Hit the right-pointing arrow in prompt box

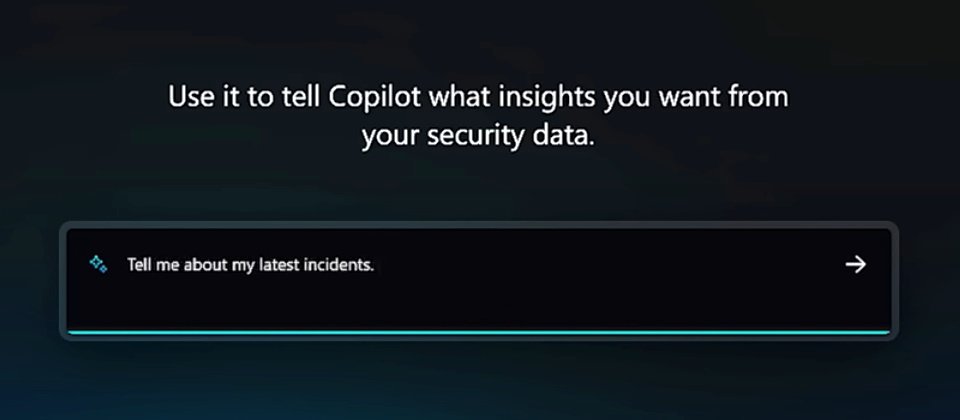tap(855, 264)
